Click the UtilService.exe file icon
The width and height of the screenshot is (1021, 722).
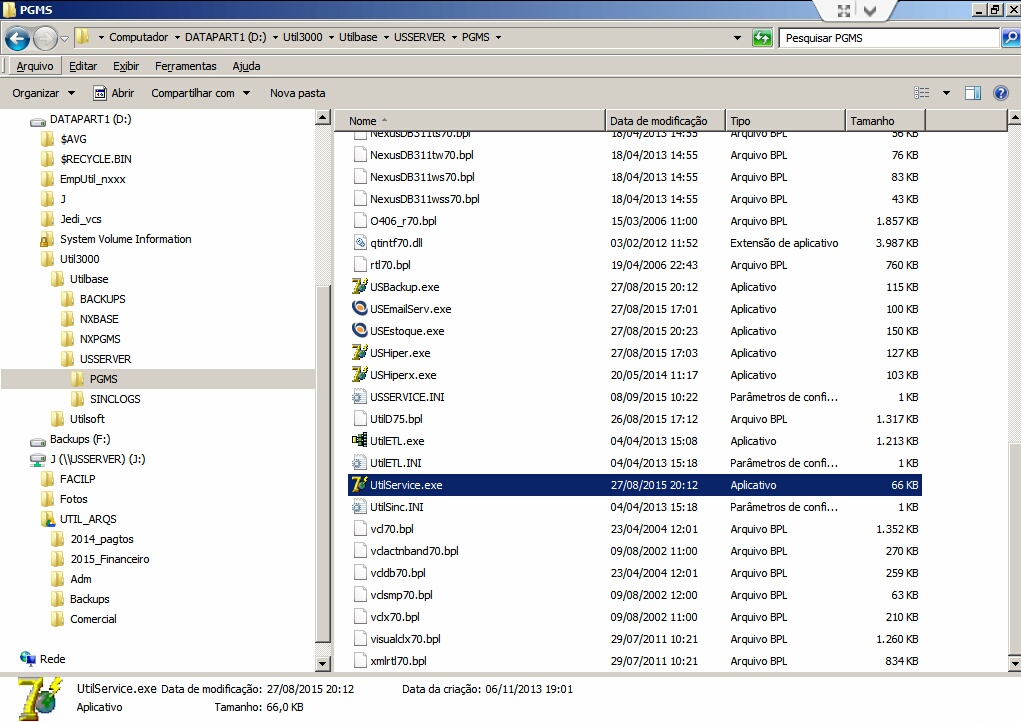(359, 485)
